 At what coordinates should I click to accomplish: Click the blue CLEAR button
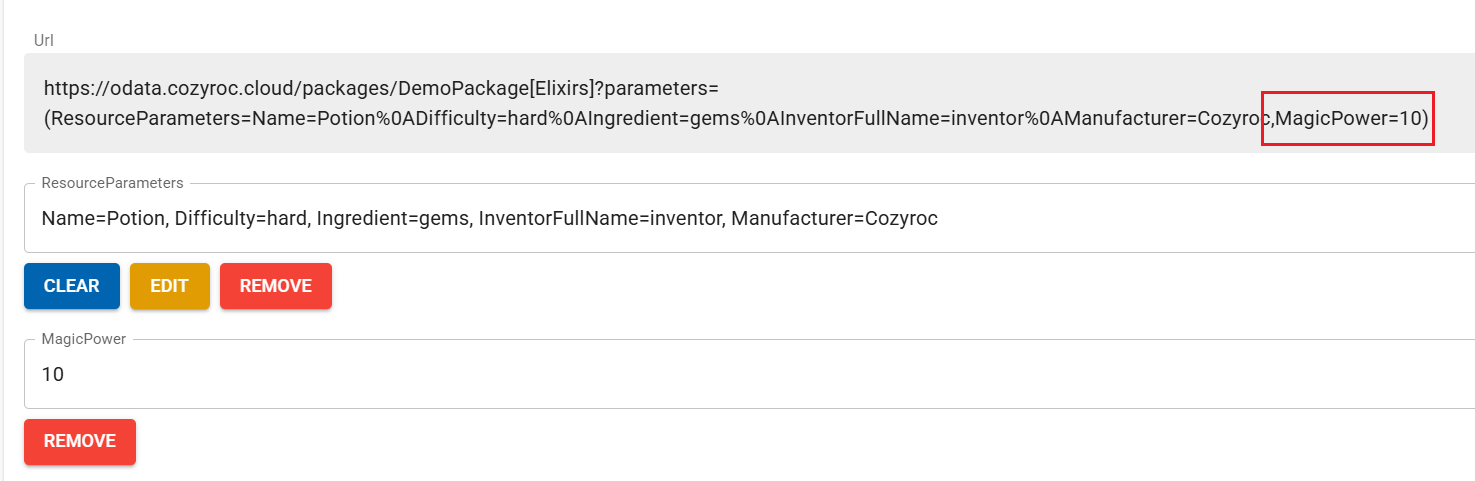[72, 286]
